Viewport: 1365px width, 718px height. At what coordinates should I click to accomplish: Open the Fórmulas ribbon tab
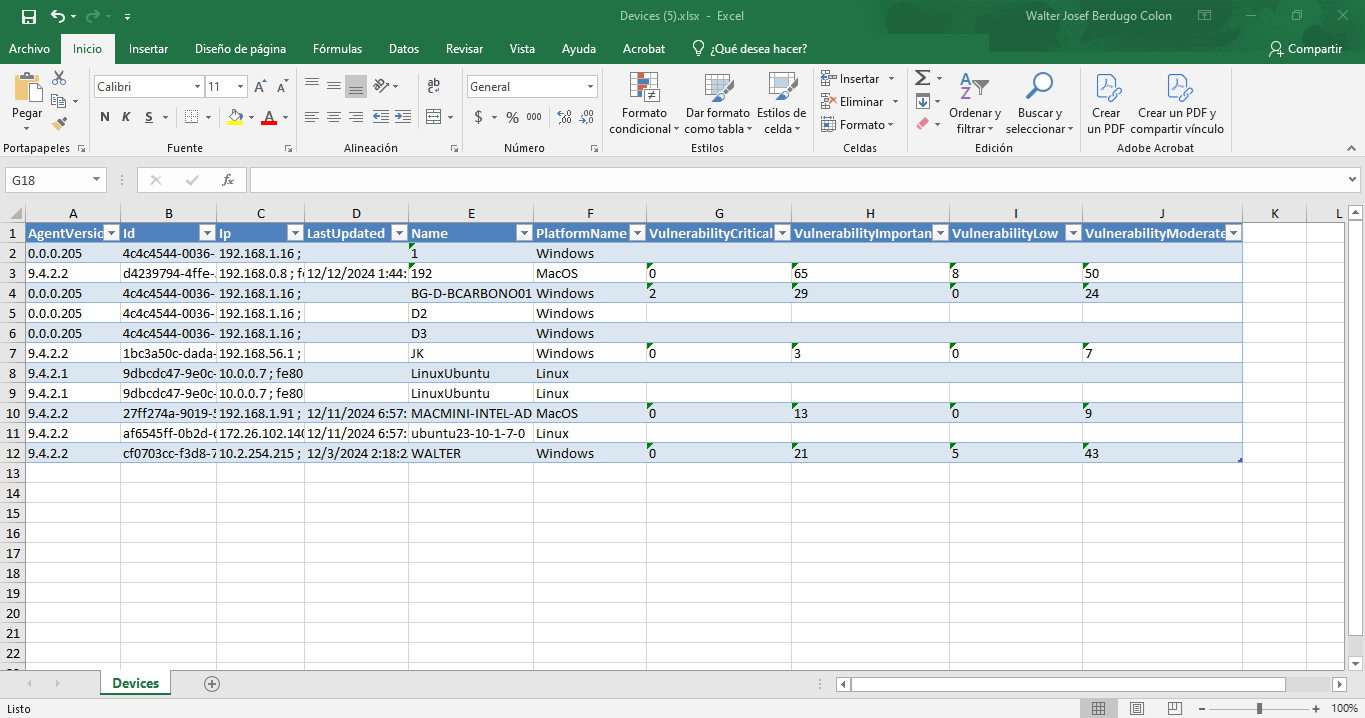pos(337,49)
